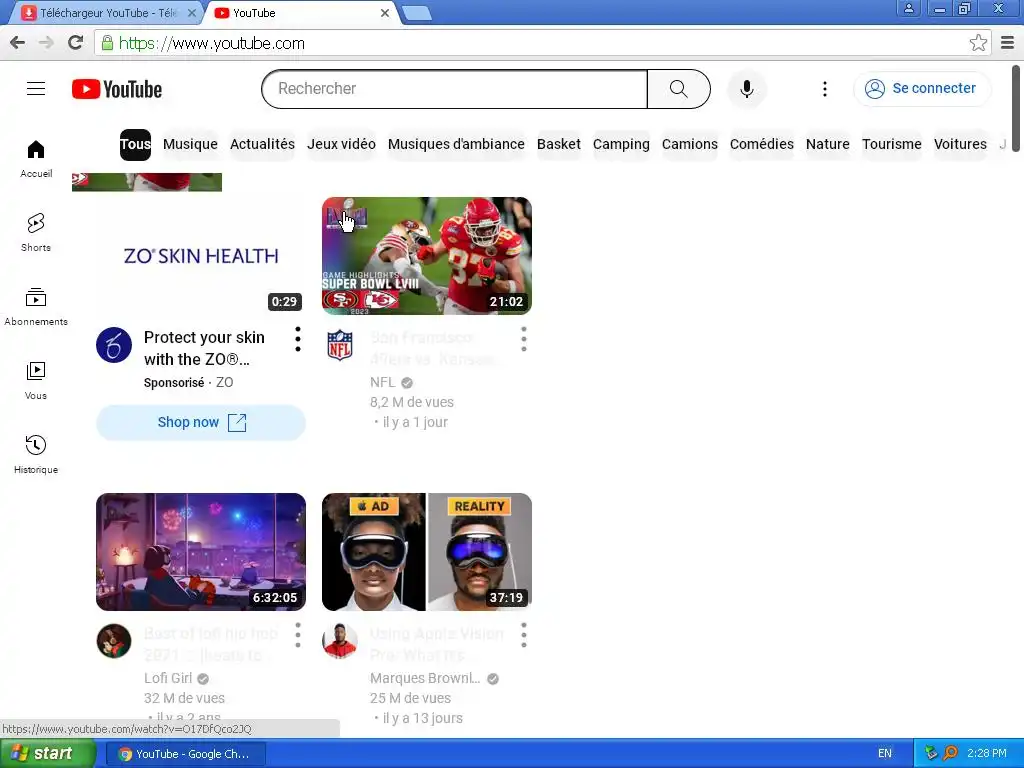
Task: Click the page vertical scrollbar
Action: pos(1016,108)
